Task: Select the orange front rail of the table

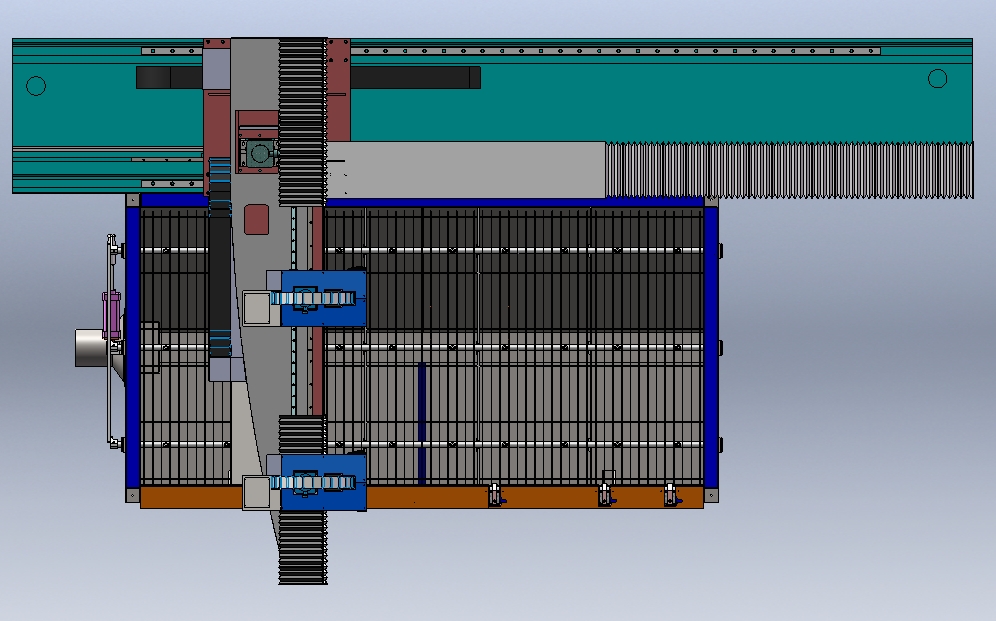Action: pyautogui.click(x=421, y=497)
